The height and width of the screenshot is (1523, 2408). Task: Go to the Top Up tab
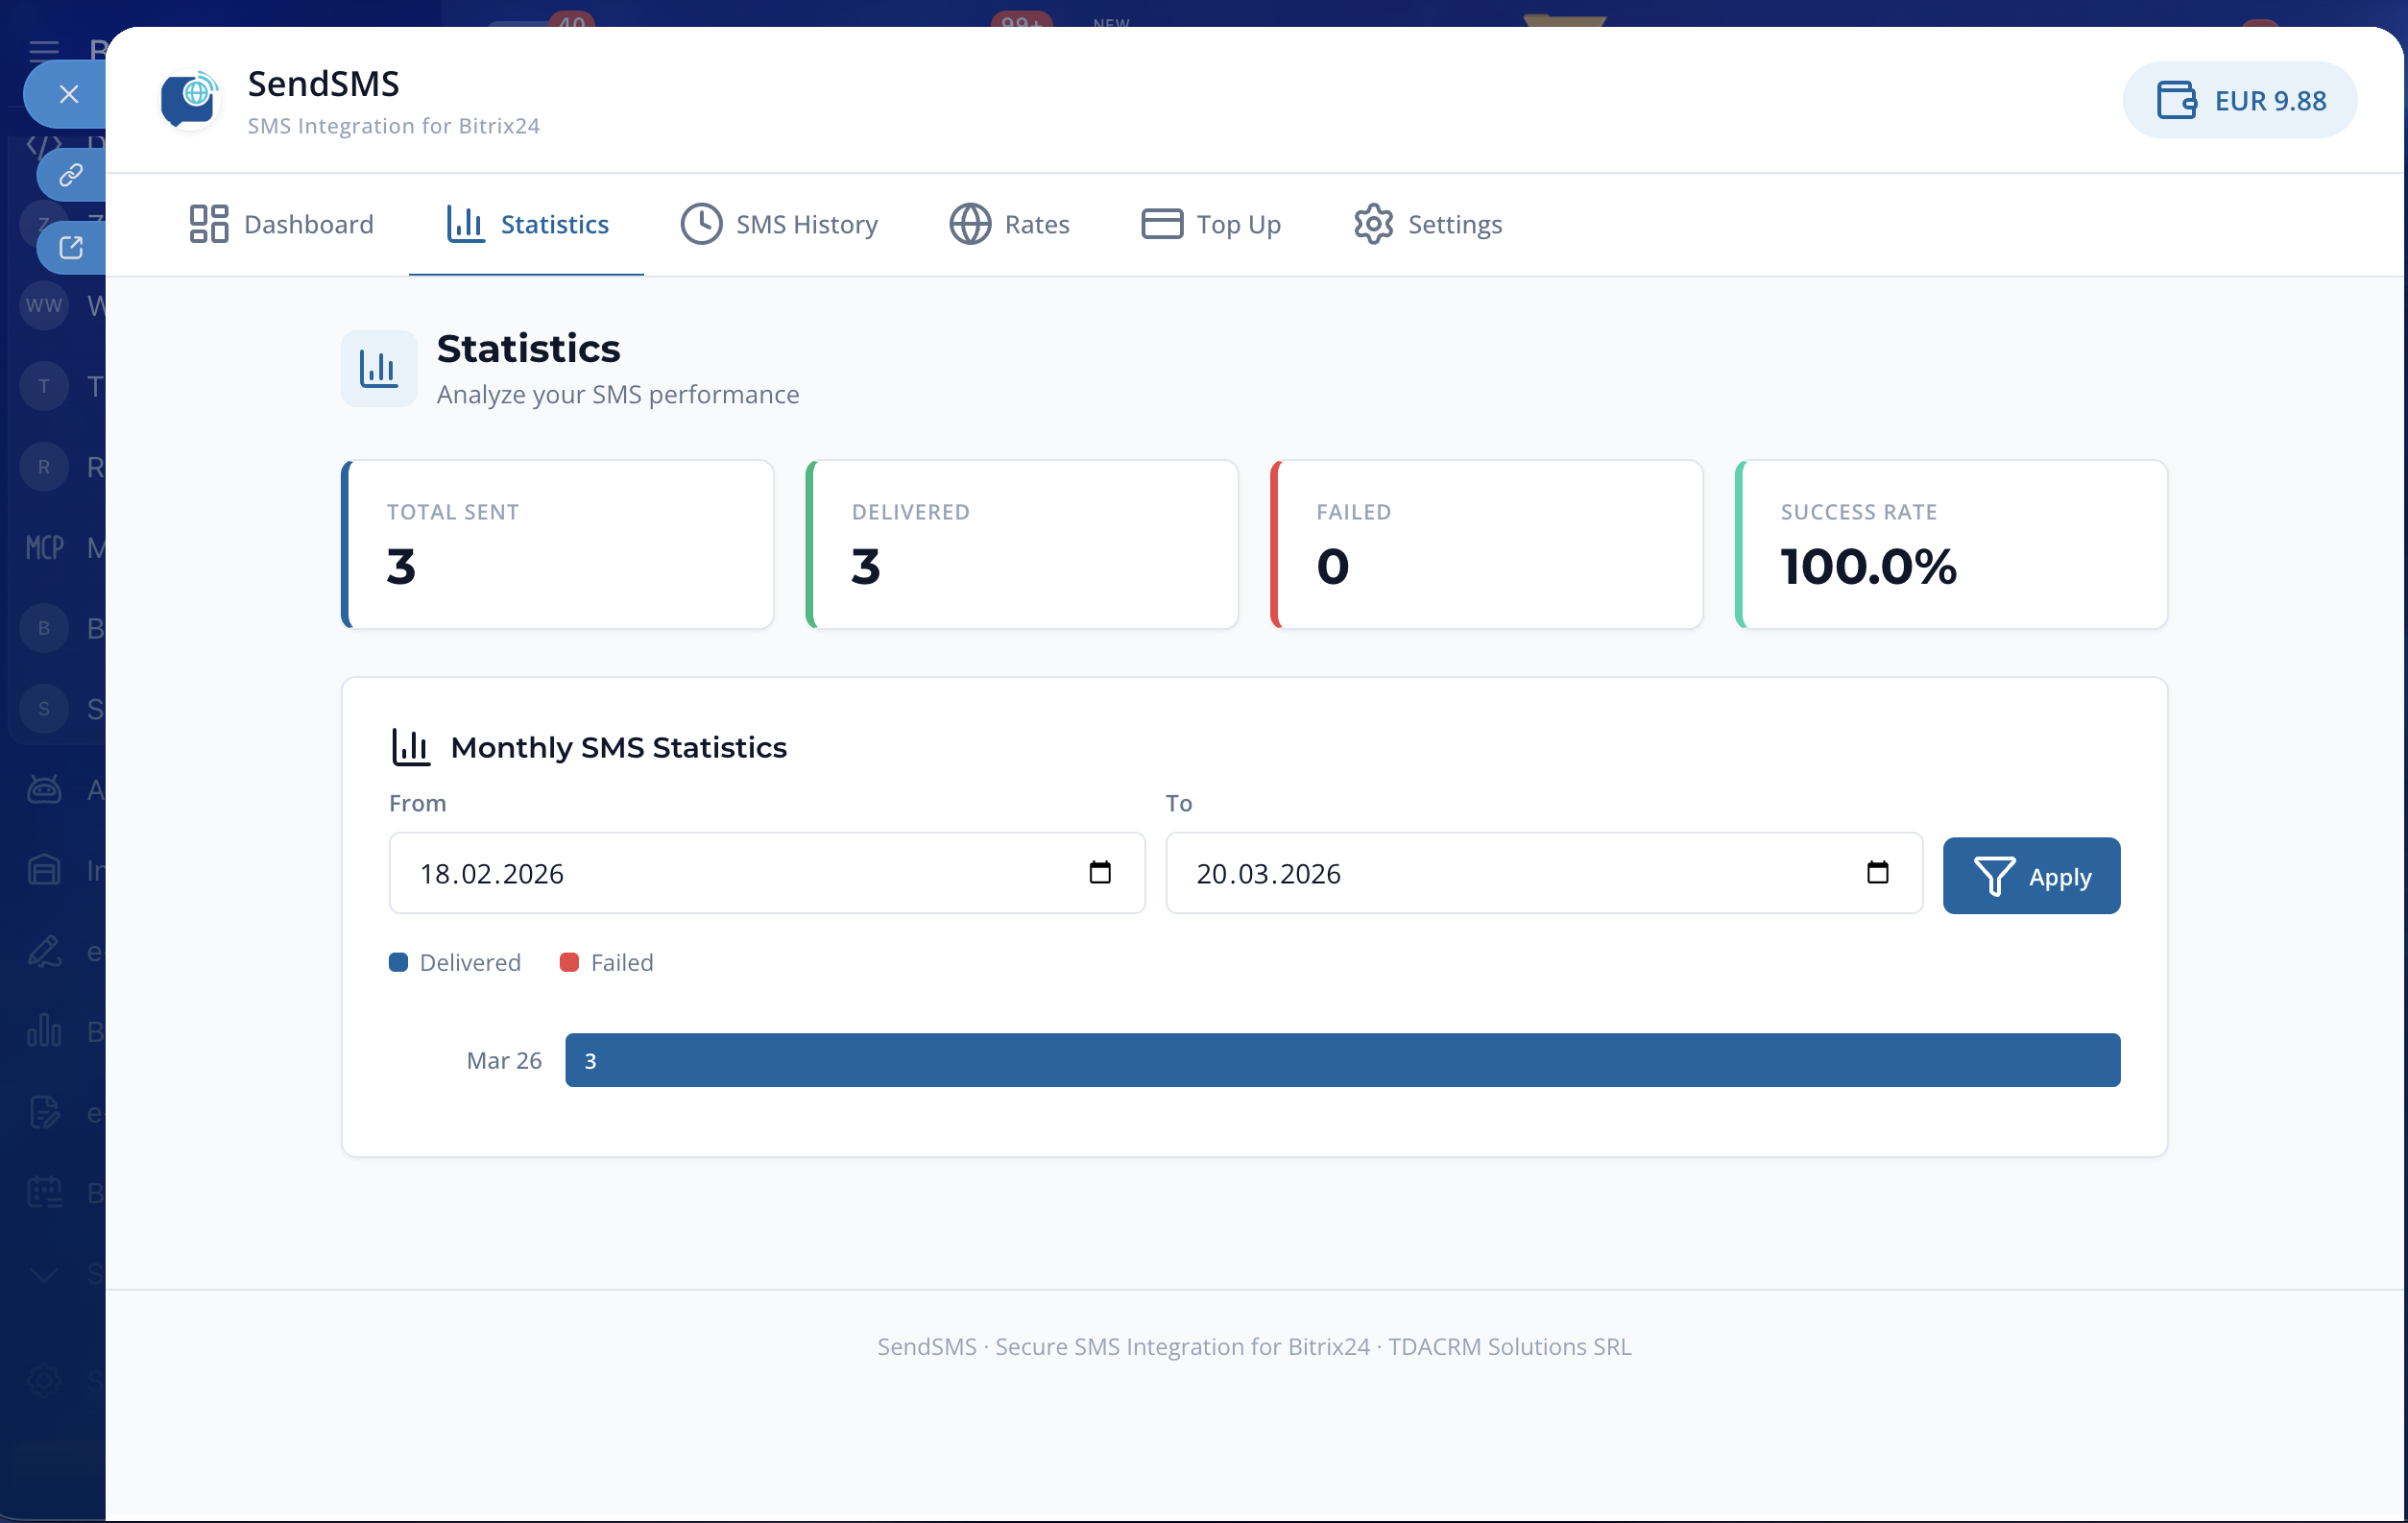(x=1211, y=224)
